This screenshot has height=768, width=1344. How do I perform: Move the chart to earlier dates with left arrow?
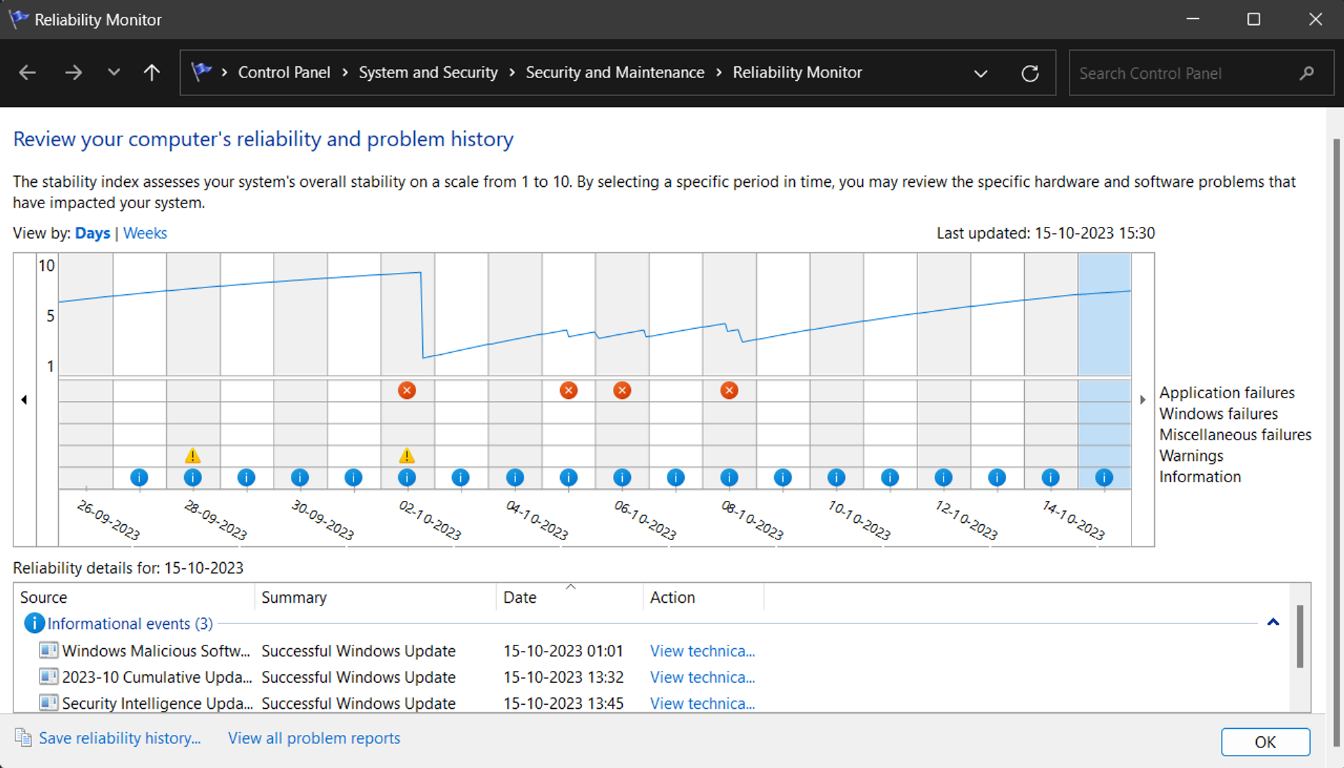tap(24, 400)
